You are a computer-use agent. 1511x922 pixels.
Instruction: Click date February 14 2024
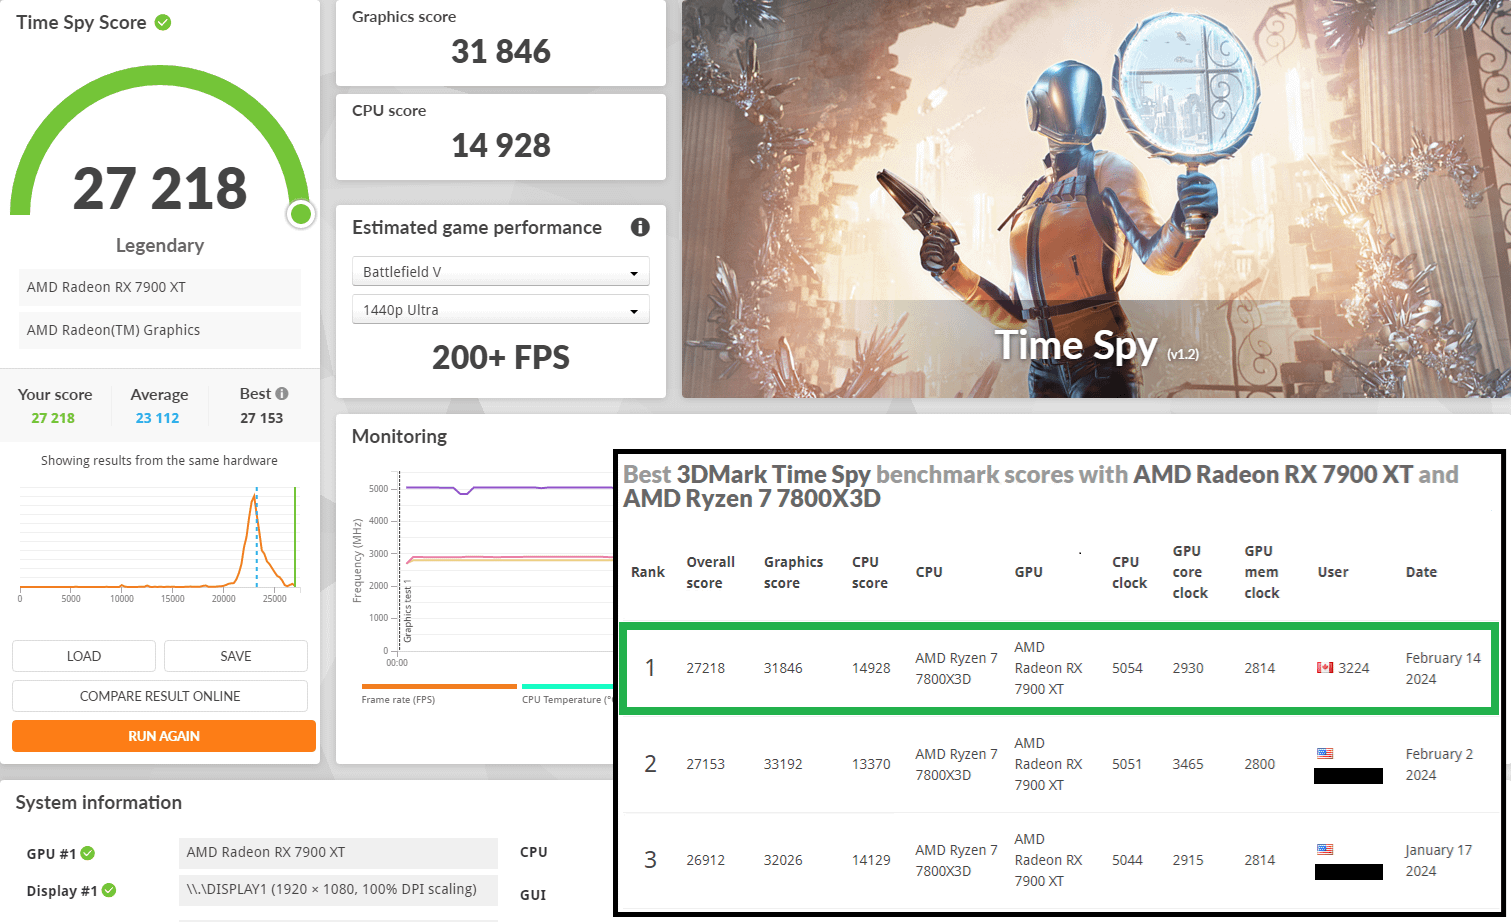pos(1443,668)
